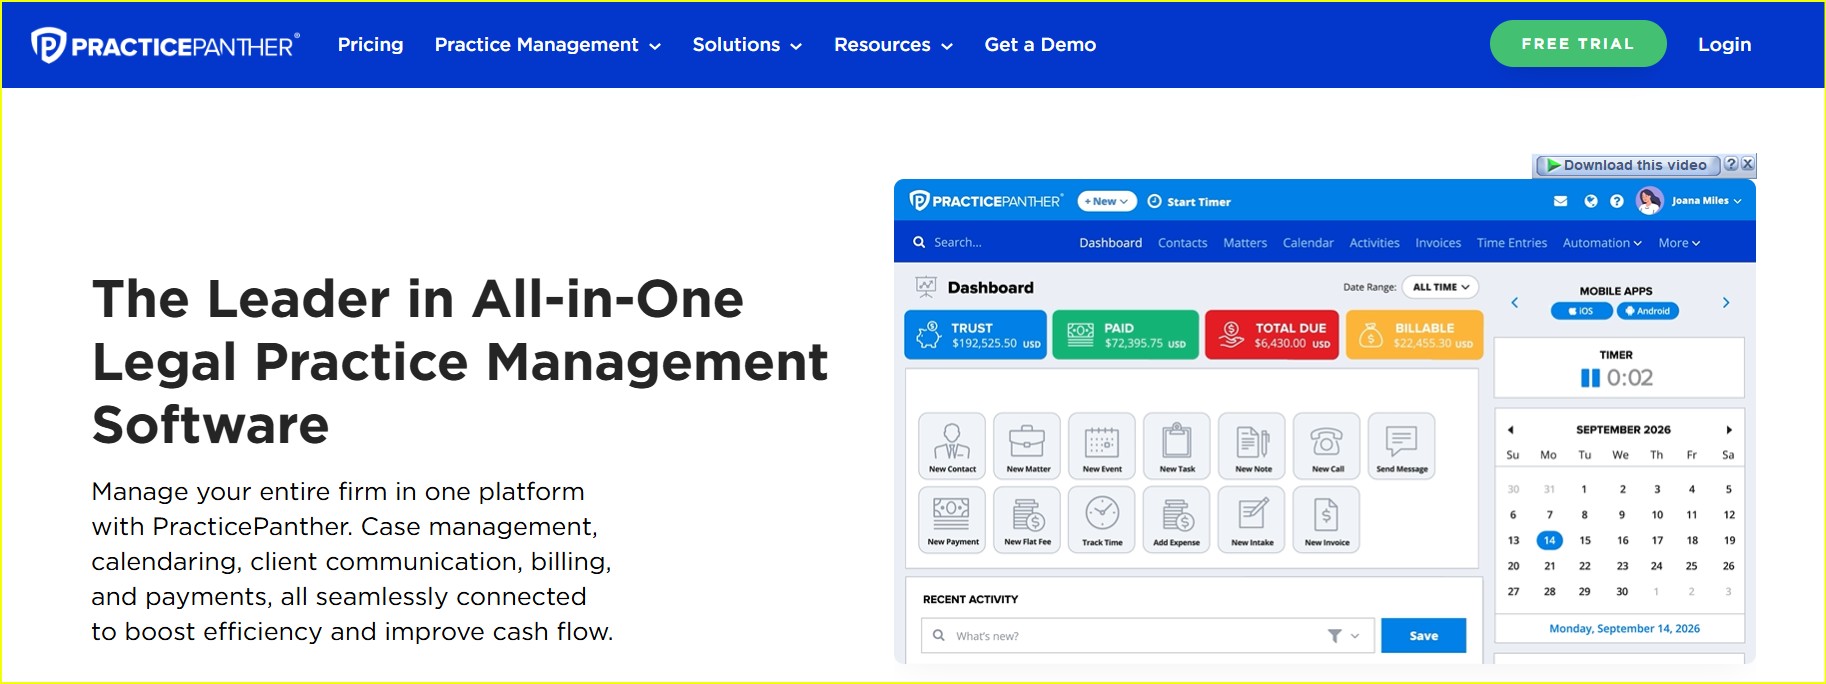Open the Invoices tab
This screenshot has width=1826, height=684.
coord(1438,243)
